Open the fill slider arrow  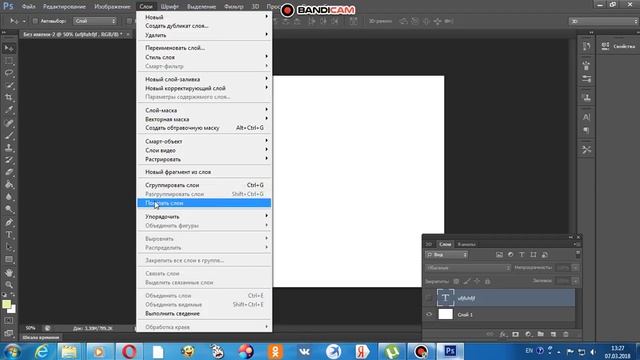pos(575,281)
